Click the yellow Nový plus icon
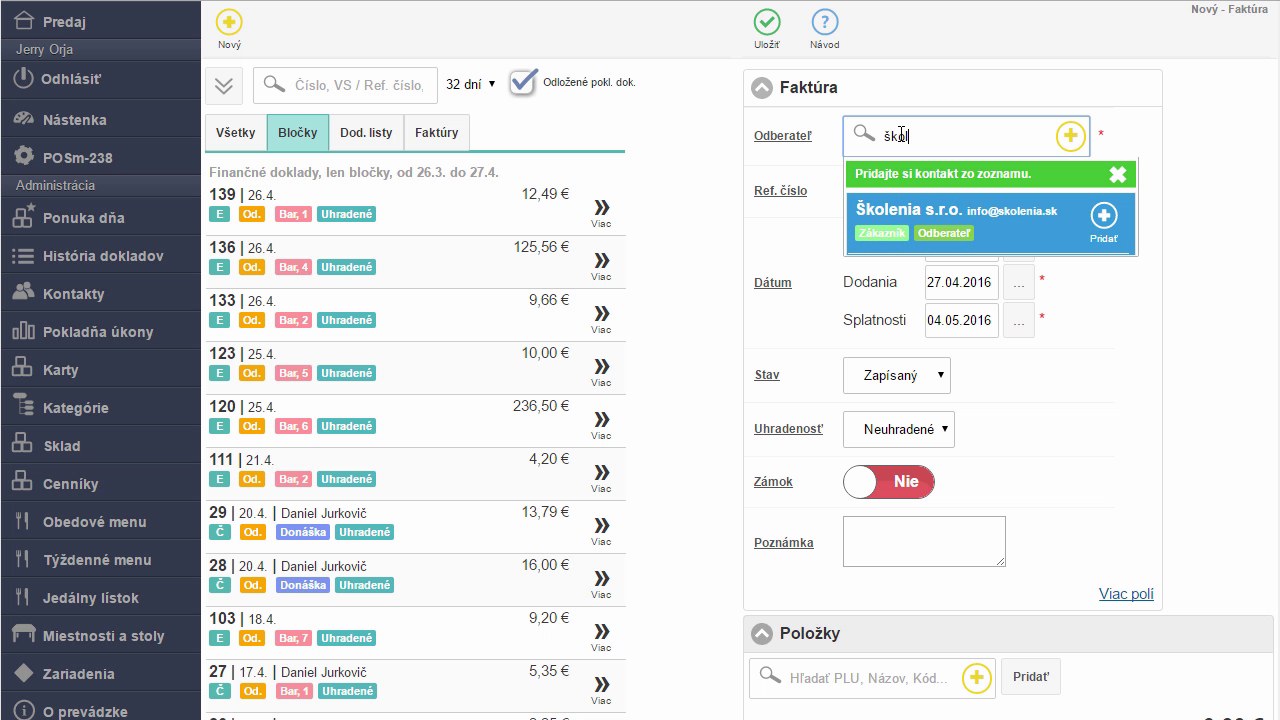 pos(229,22)
